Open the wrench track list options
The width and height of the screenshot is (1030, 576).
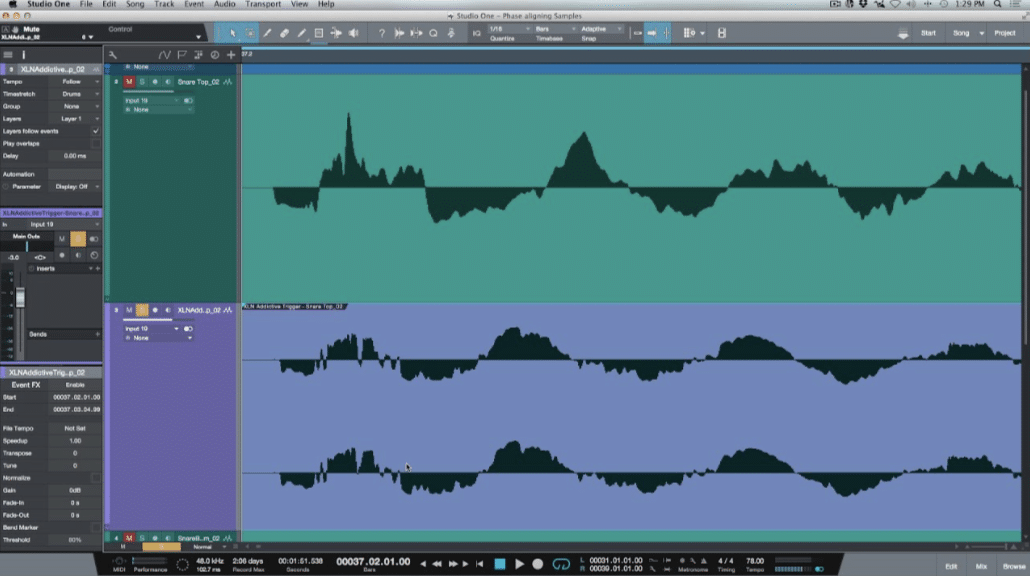click(x=113, y=55)
